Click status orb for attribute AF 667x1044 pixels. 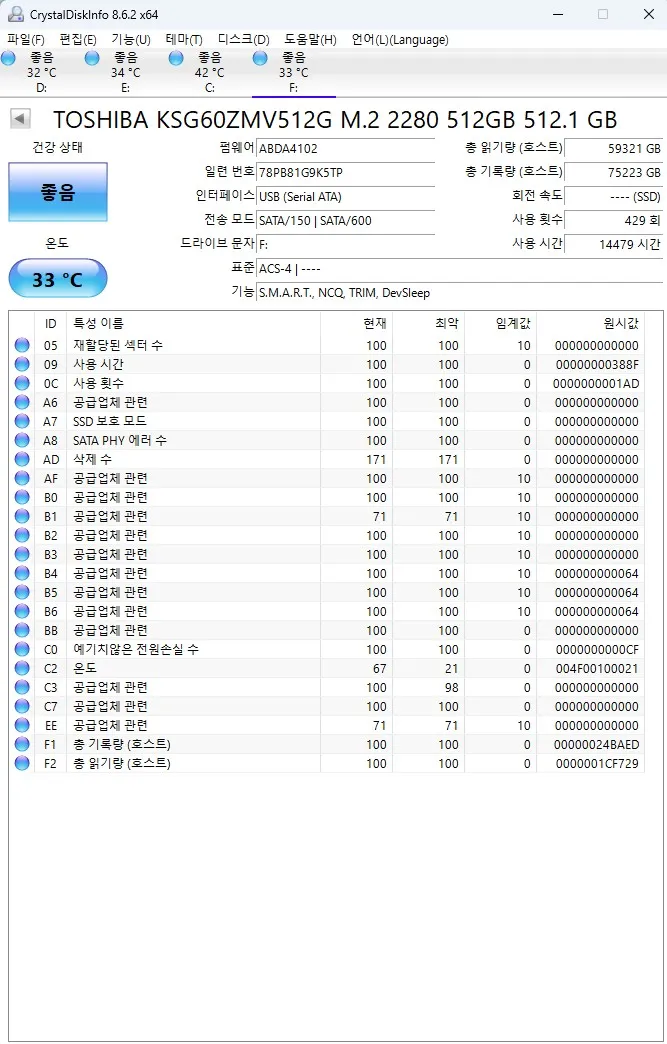(x=22, y=478)
